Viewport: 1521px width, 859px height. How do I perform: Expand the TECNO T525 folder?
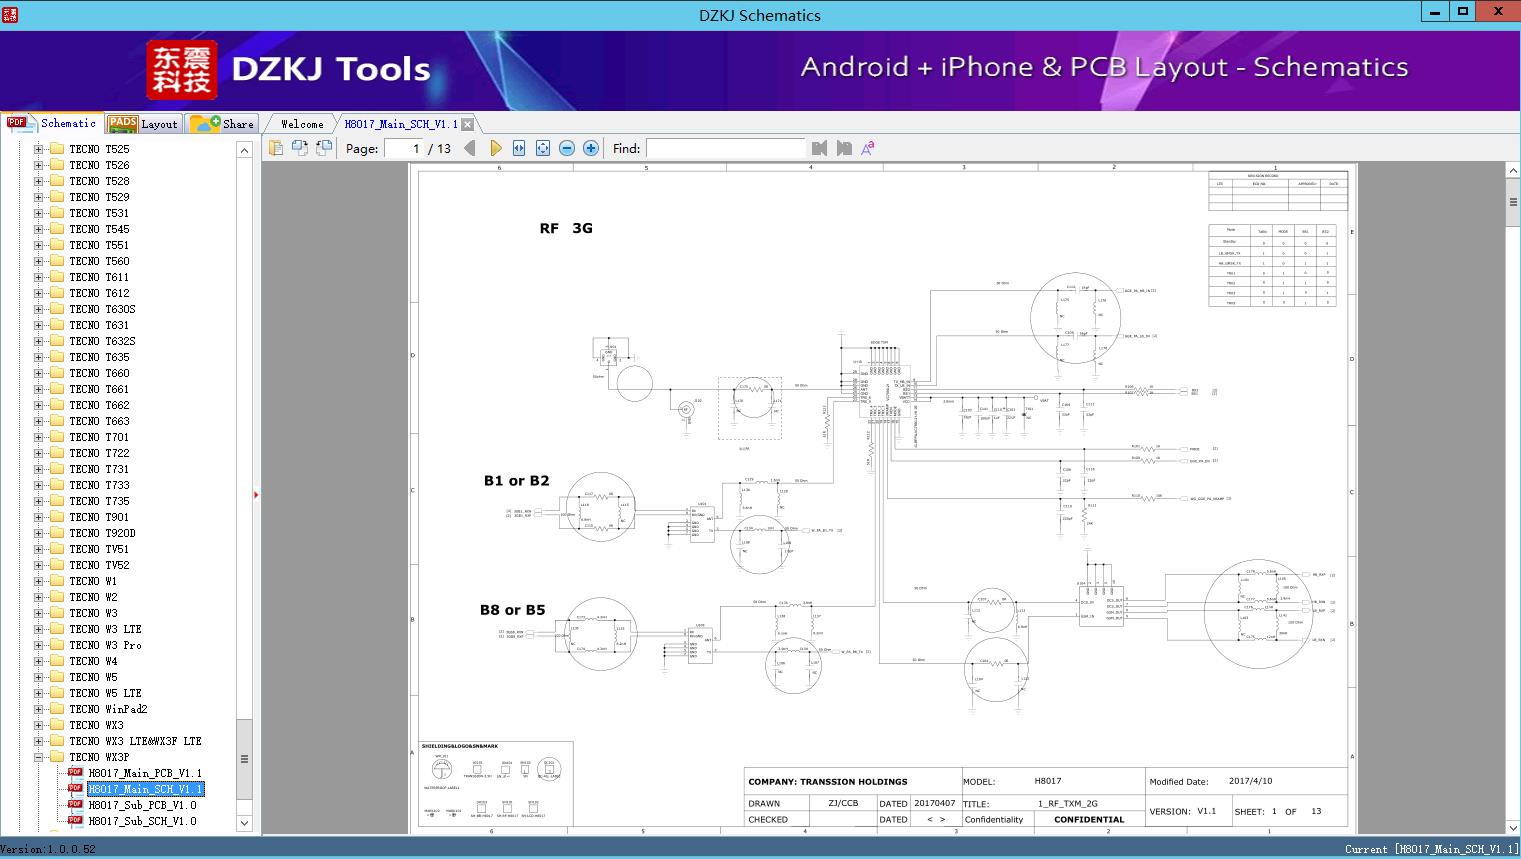pyautogui.click(x=39, y=149)
